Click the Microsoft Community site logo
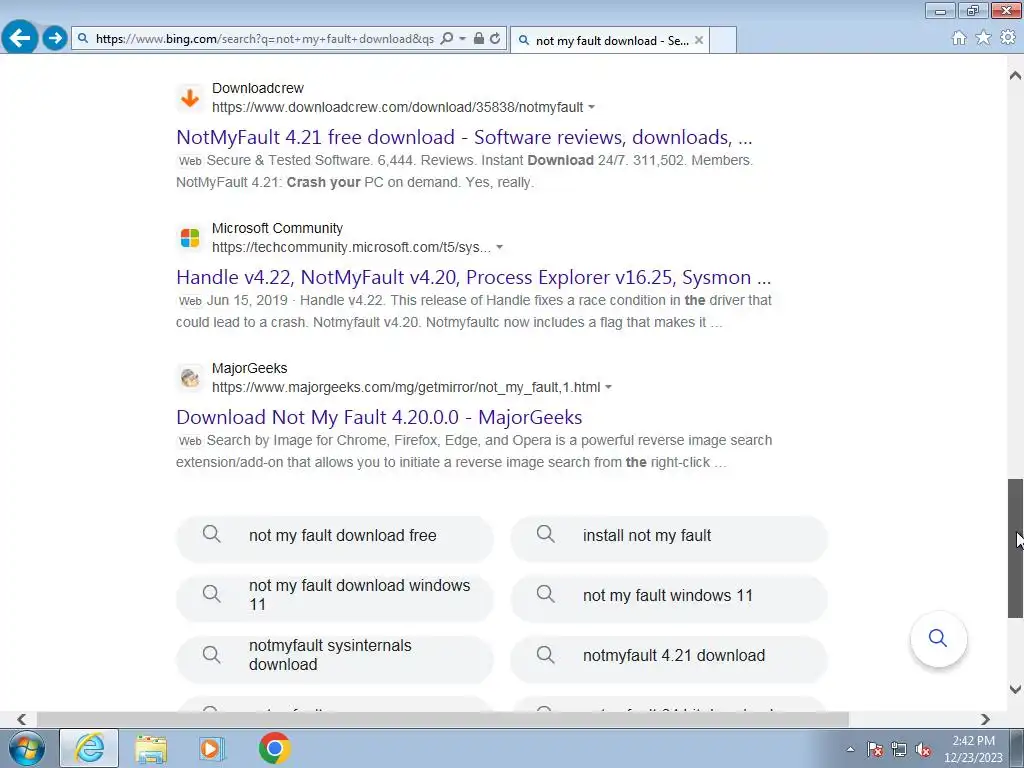Screen dimensions: 1024x768 [190, 238]
